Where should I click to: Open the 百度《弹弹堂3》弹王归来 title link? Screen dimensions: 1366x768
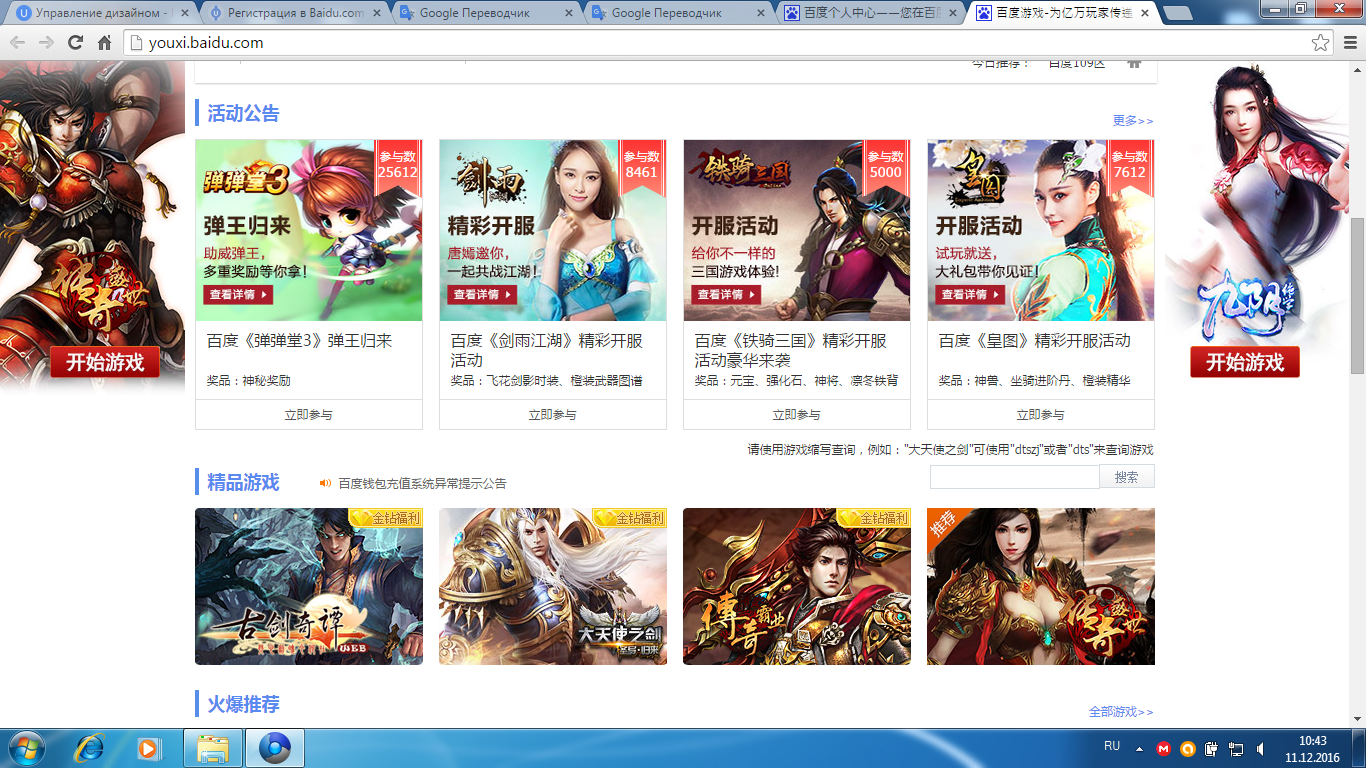pos(299,341)
